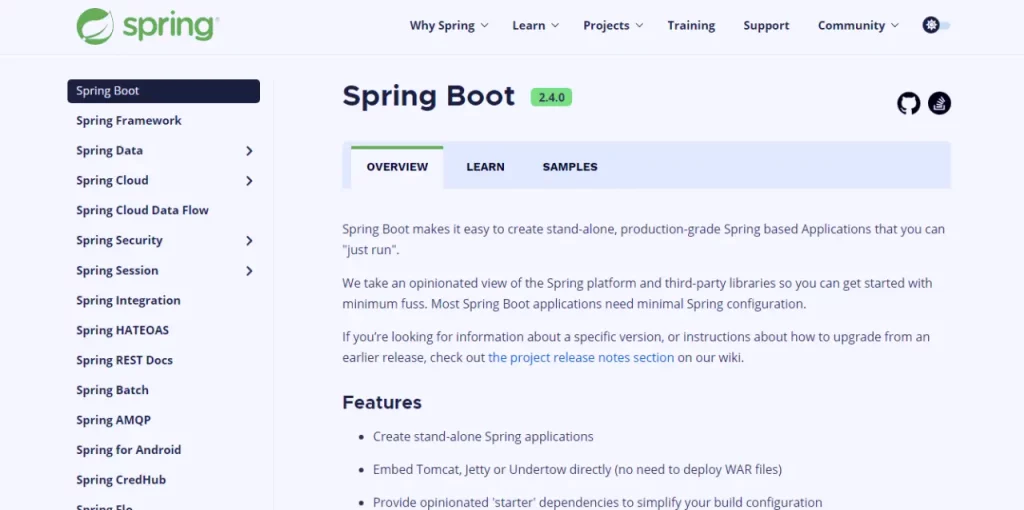
Task: Click 'Embed Tomcat, Jetty or Undertow' bullet
Action: 577,470
